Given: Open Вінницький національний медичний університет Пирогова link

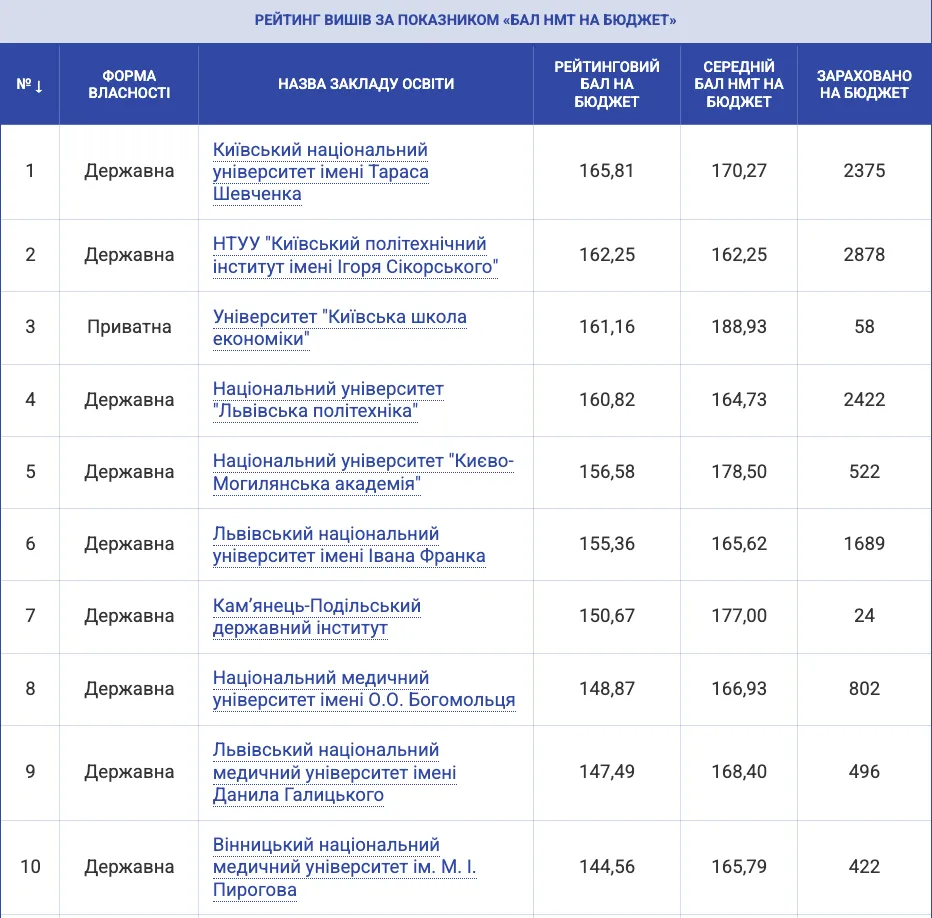Looking at the screenshot, I should 345,867.
